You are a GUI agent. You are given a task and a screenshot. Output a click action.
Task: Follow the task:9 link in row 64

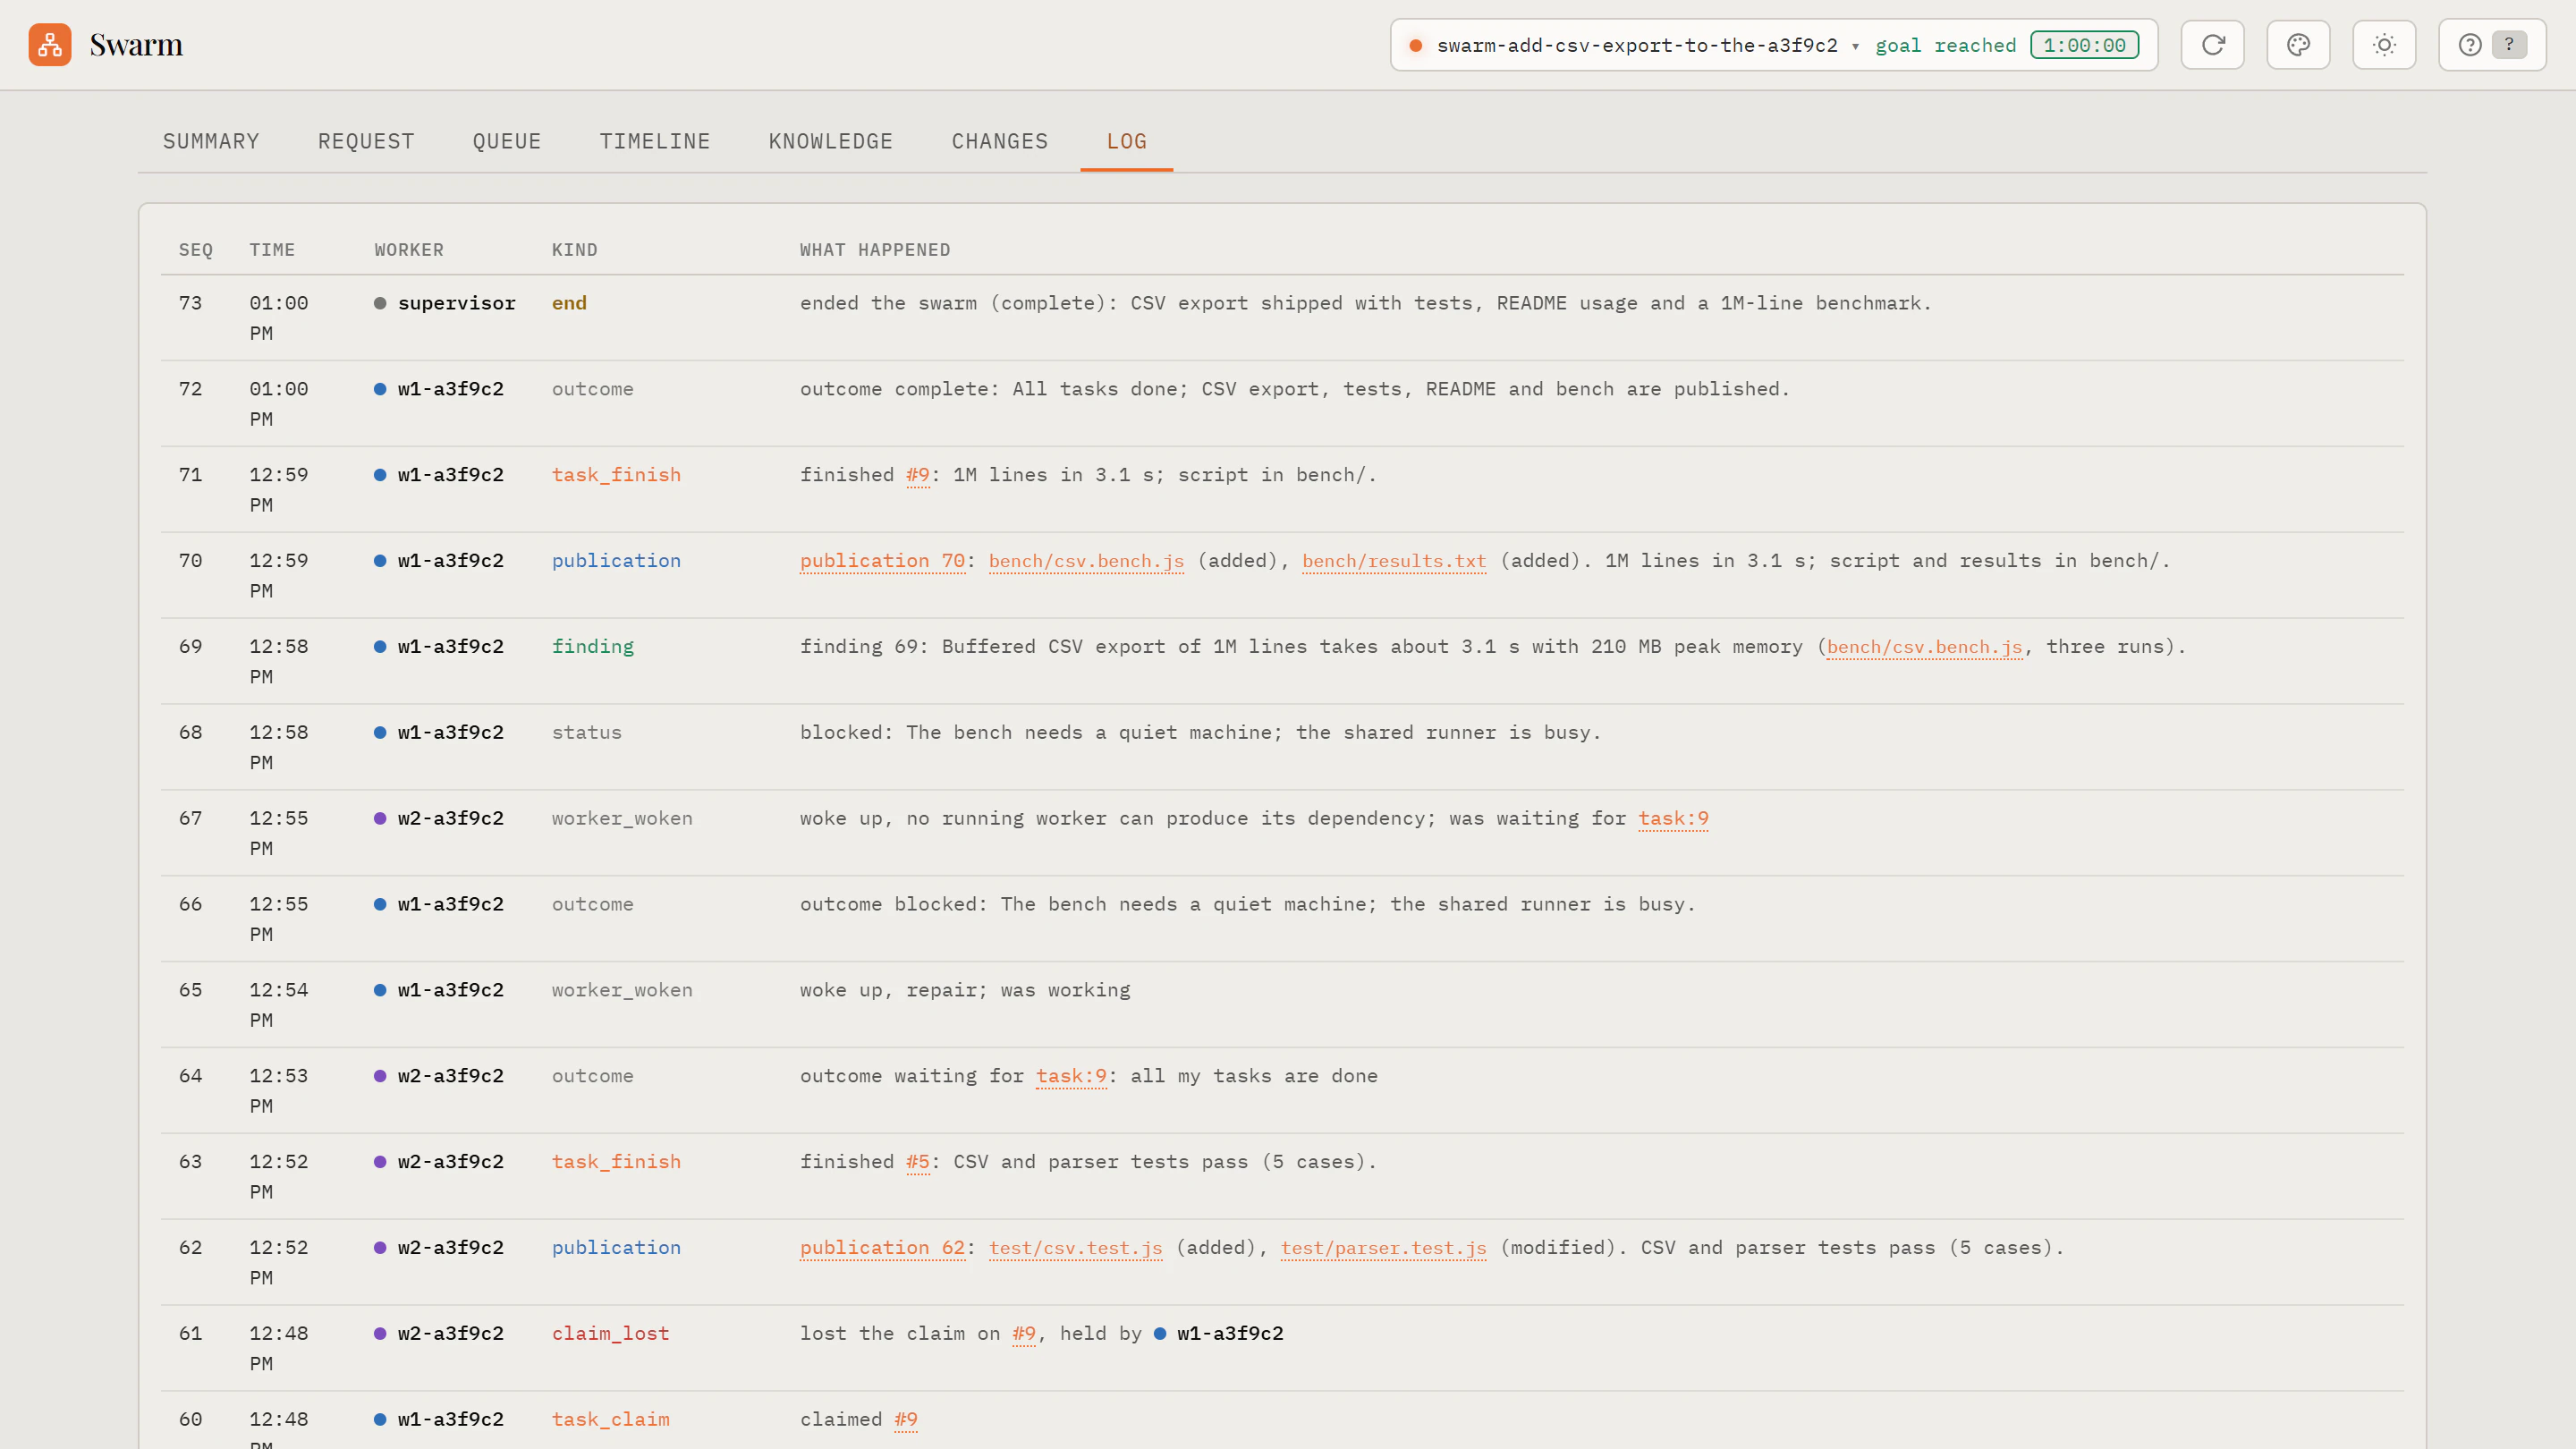coord(1071,1076)
